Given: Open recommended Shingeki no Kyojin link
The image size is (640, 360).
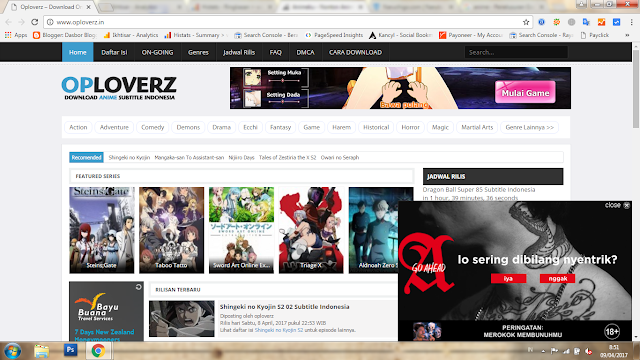Looking at the screenshot, I should pyautogui.click(x=129, y=158).
